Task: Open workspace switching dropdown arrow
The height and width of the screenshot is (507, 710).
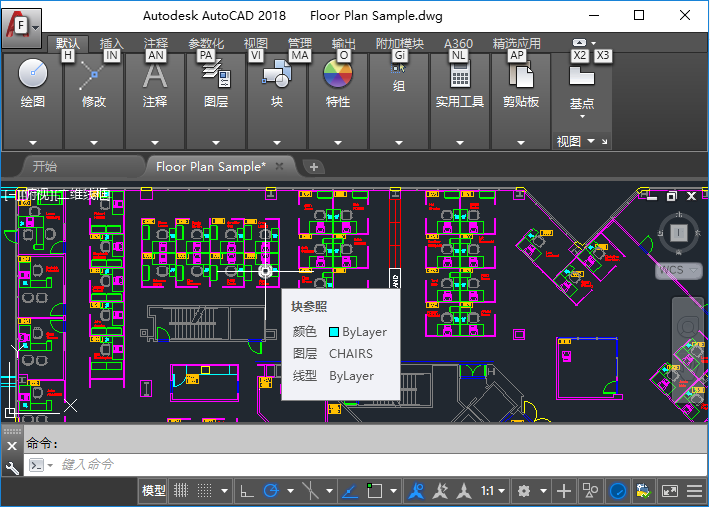Action: (x=543, y=491)
